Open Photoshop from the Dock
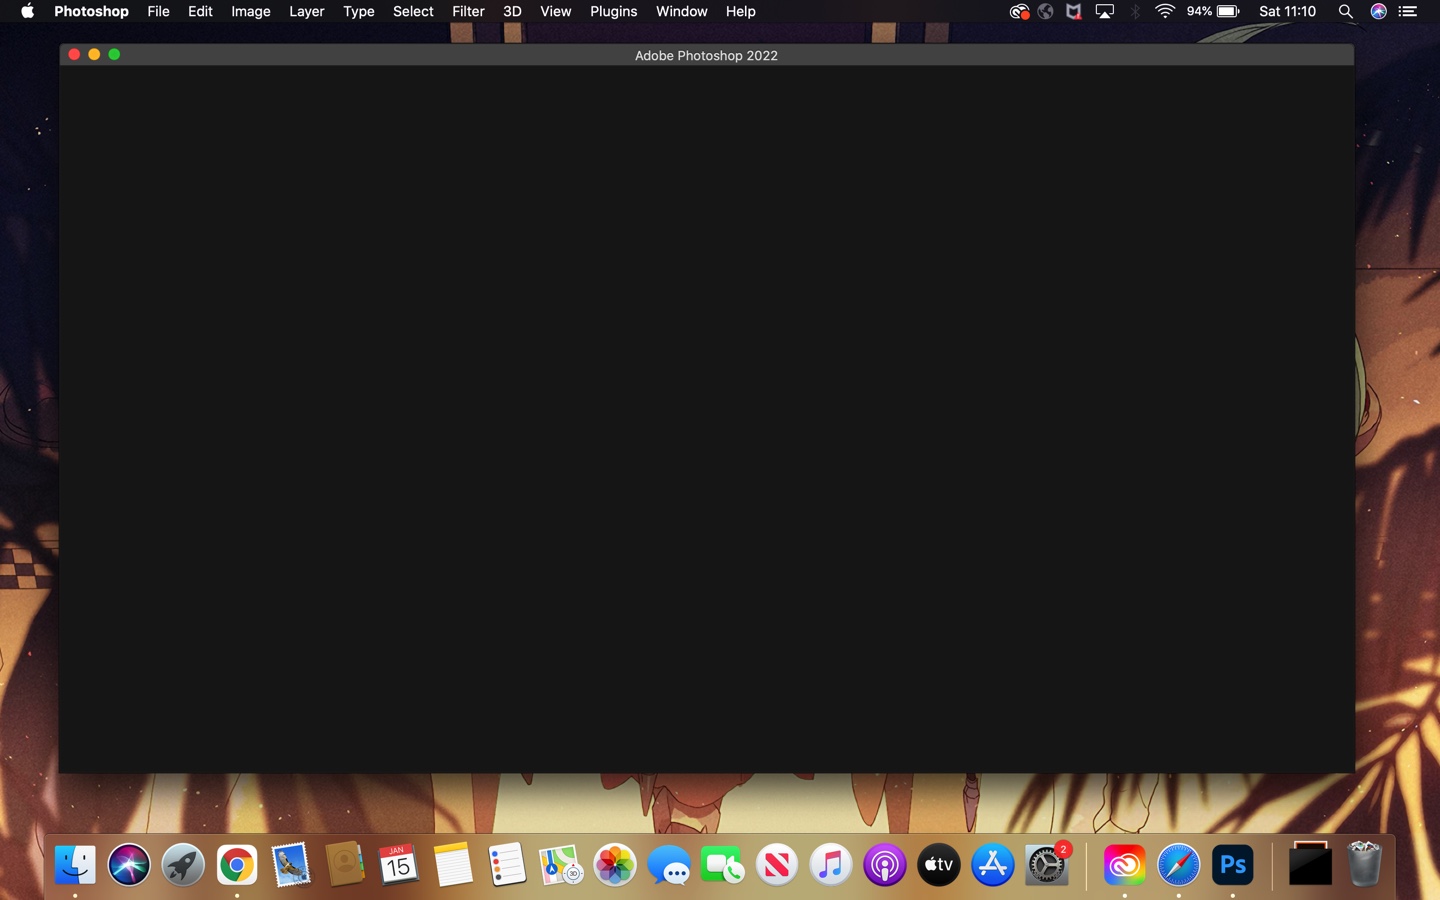1440x900 pixels. (x=1232, y=864)
